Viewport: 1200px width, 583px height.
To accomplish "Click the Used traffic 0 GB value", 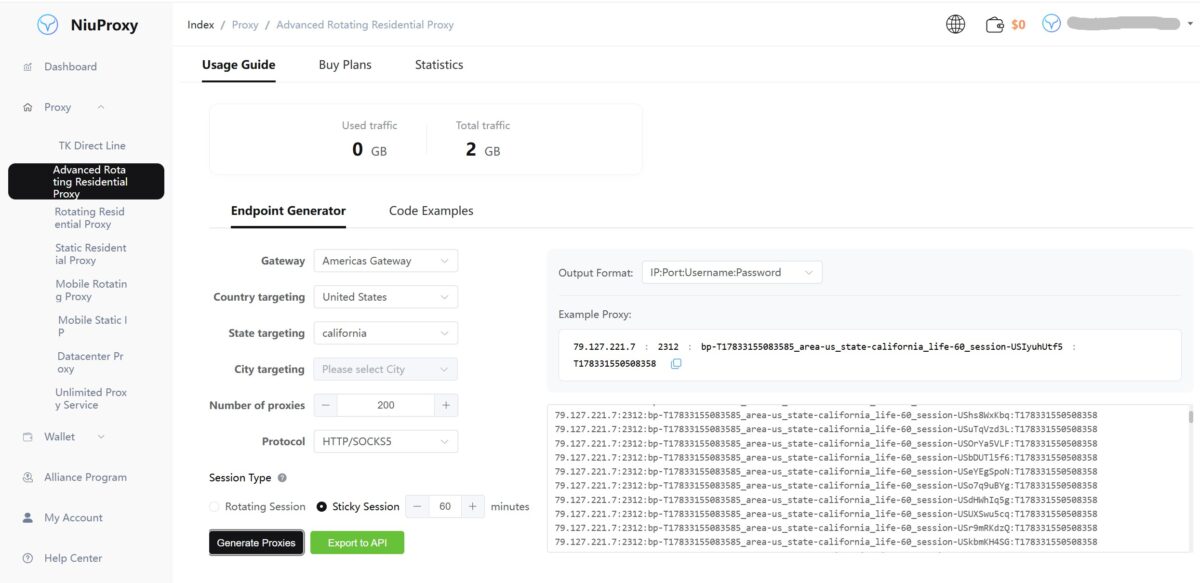I will pos(369,150).
